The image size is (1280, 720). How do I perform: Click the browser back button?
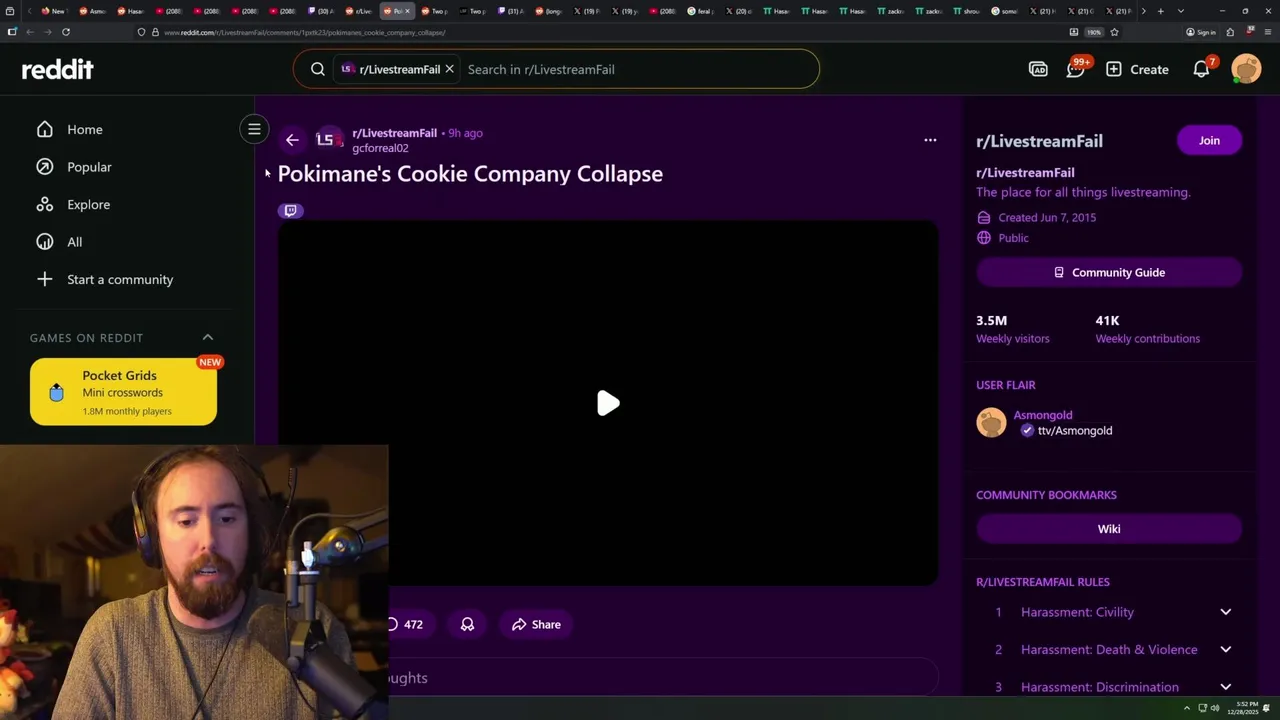(30, 32)
